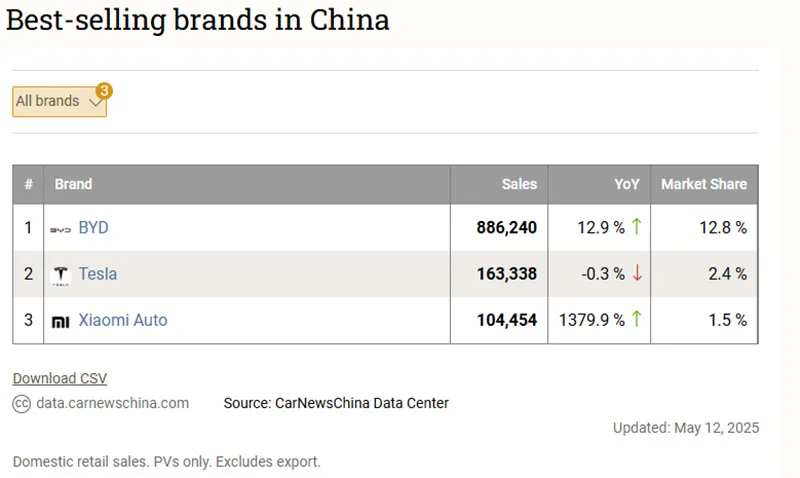The height and width of the screenshot is (478, 800).
Task: Click the # rank column header
Action: (28, 184)
